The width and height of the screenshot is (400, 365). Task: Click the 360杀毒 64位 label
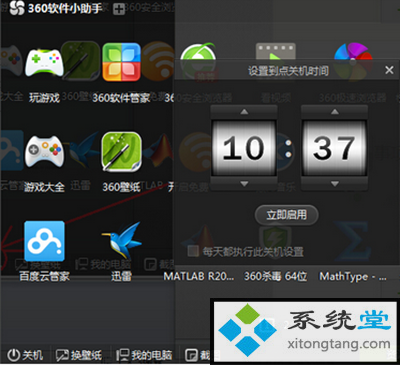275,276
